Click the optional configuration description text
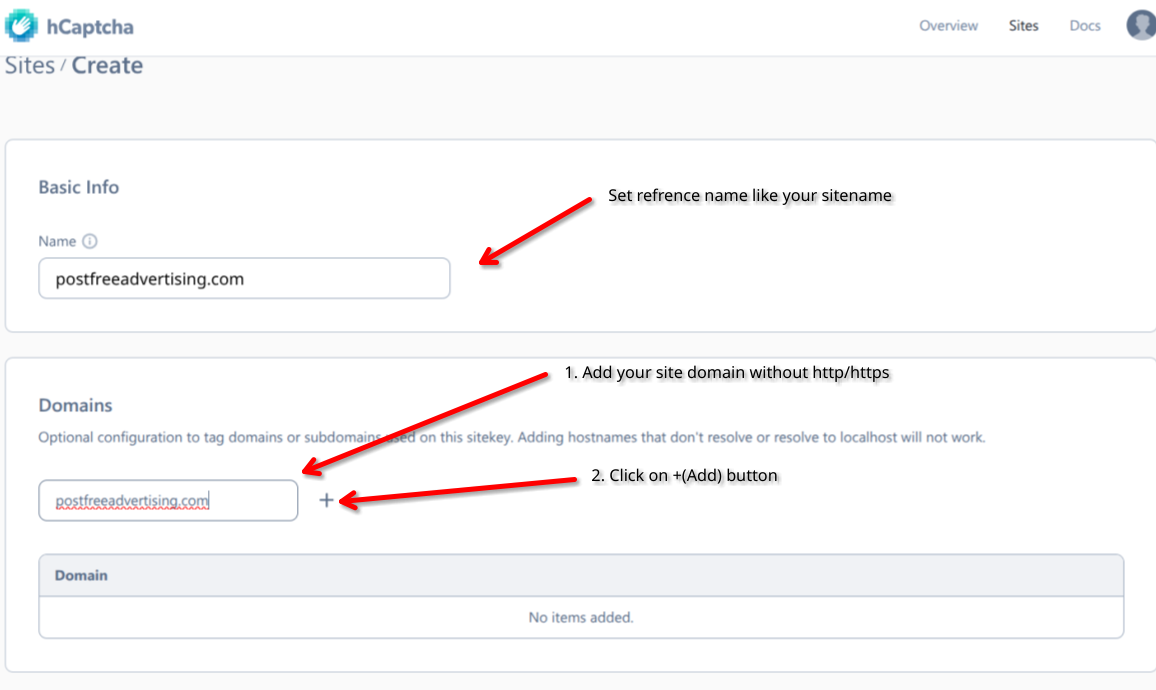 tap(400, 437)
